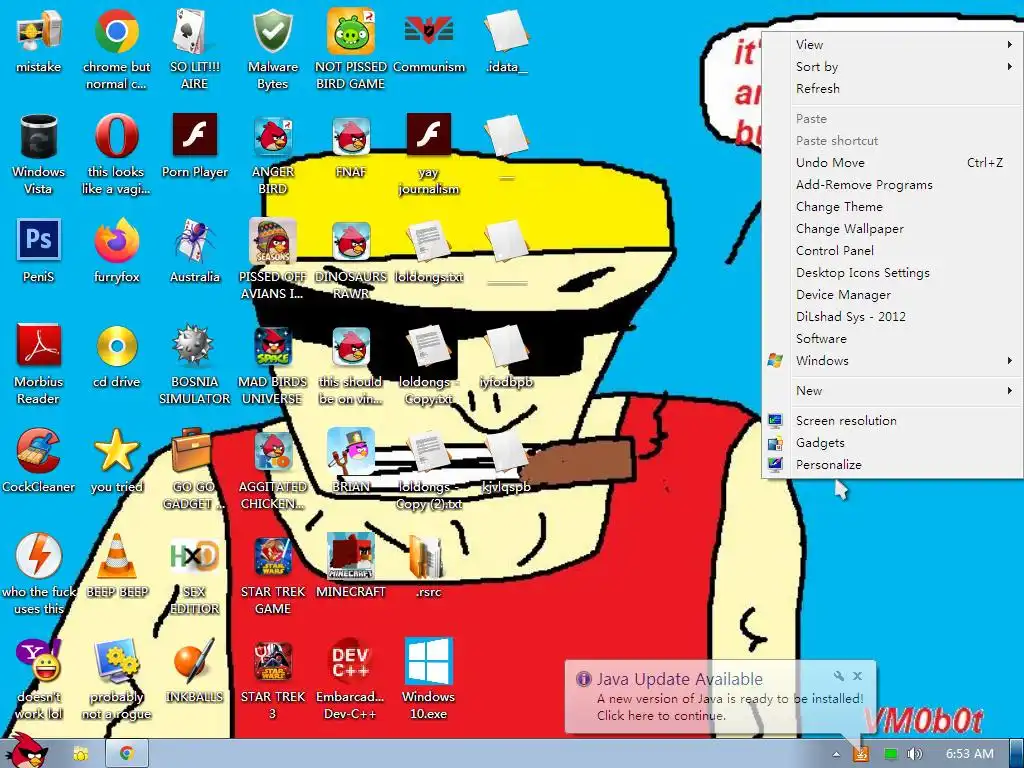Open Embarcadero Dev-C++ icon
This screenshot has width=1024, height=768.
351,660
